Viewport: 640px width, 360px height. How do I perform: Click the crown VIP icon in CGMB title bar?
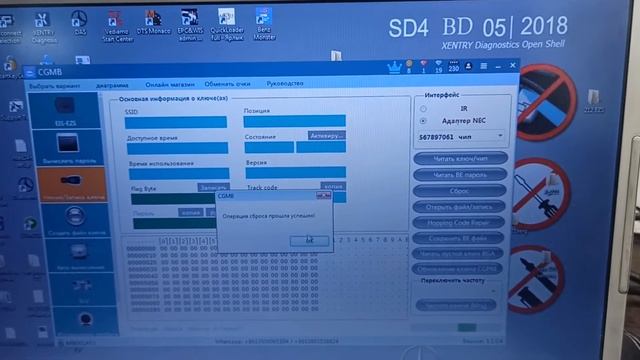pos(394,68)
